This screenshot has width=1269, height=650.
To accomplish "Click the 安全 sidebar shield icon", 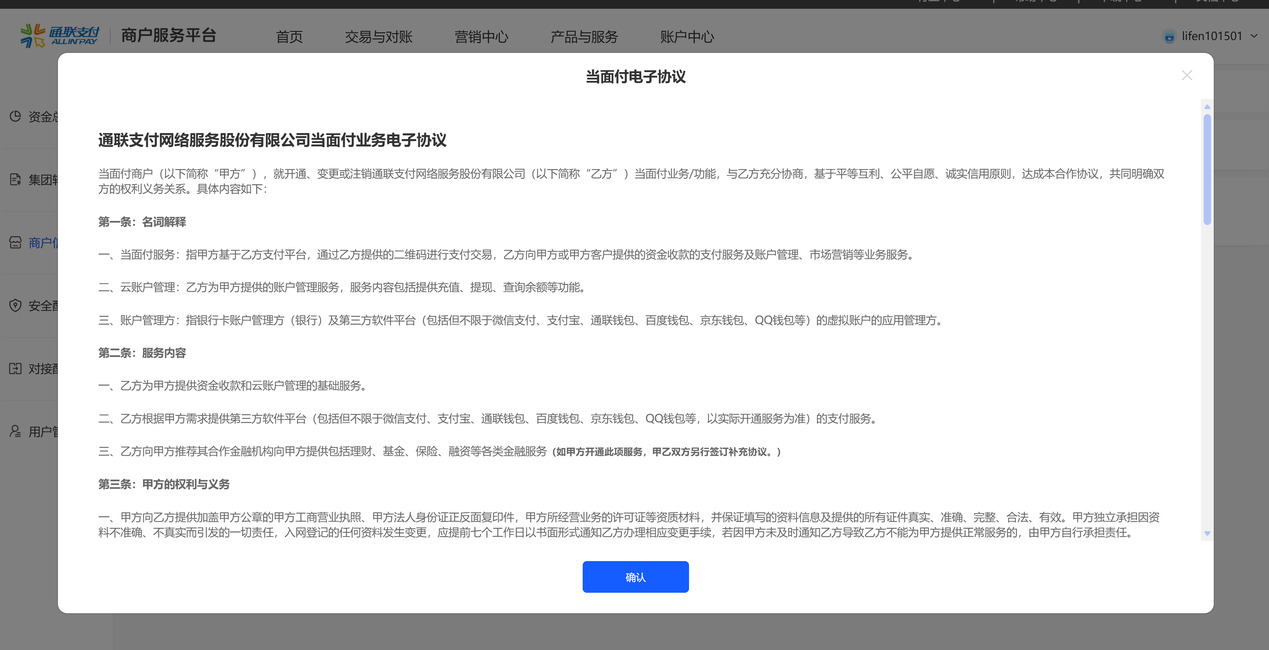I will (15, 306).
